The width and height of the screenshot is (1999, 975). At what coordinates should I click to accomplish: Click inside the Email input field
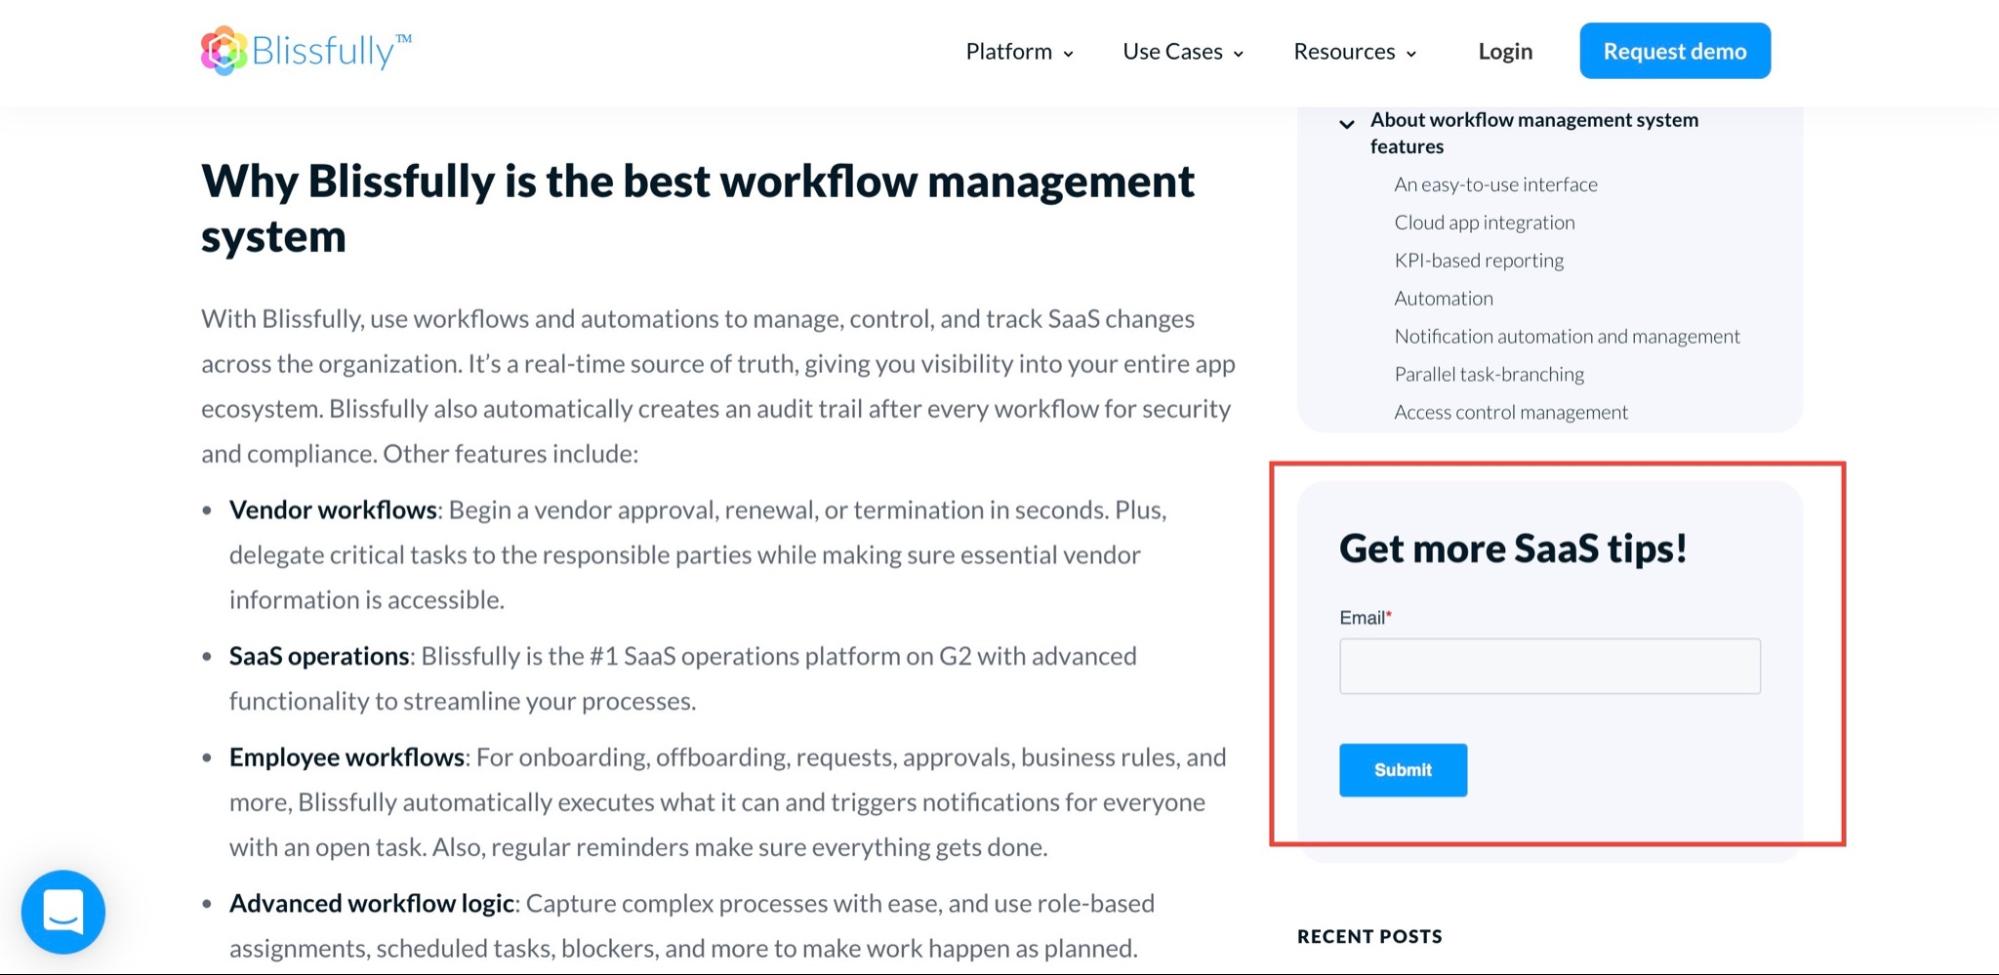point(1549,665)
